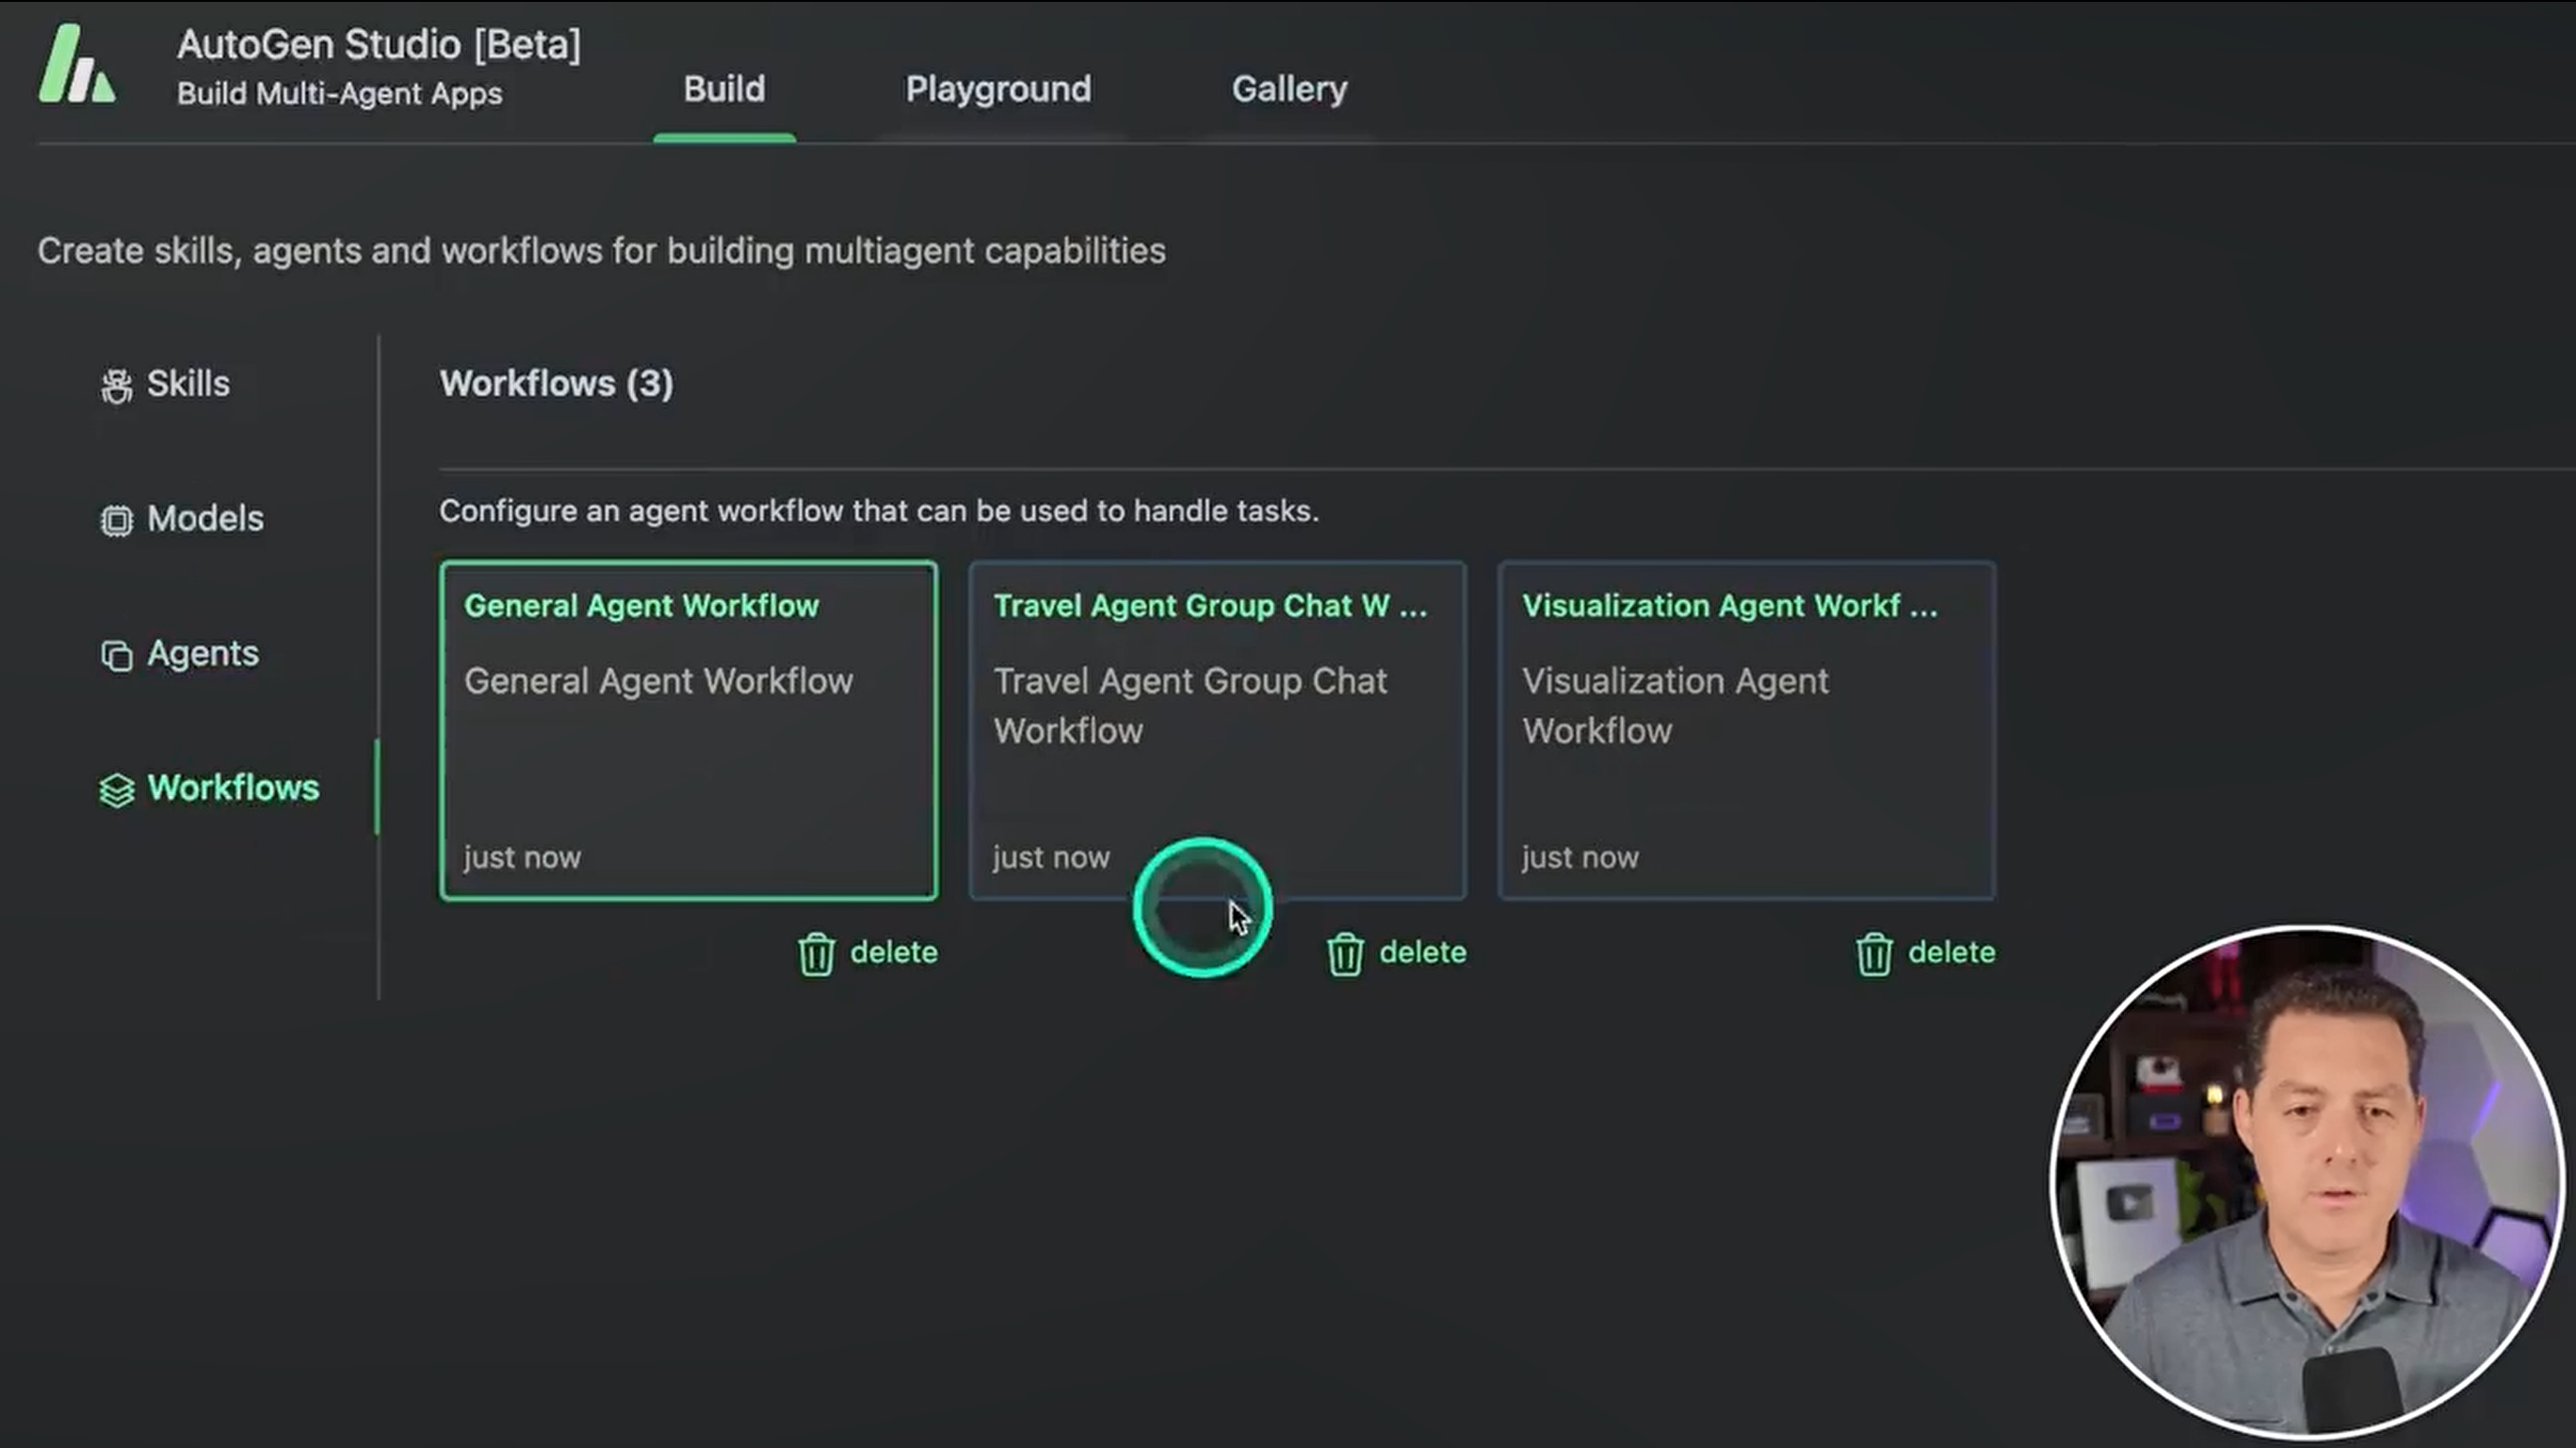Click trash icon under Visualization Agent workflow
The height and width of the screenshot is (1448, 2576).
coord(1874,954)
